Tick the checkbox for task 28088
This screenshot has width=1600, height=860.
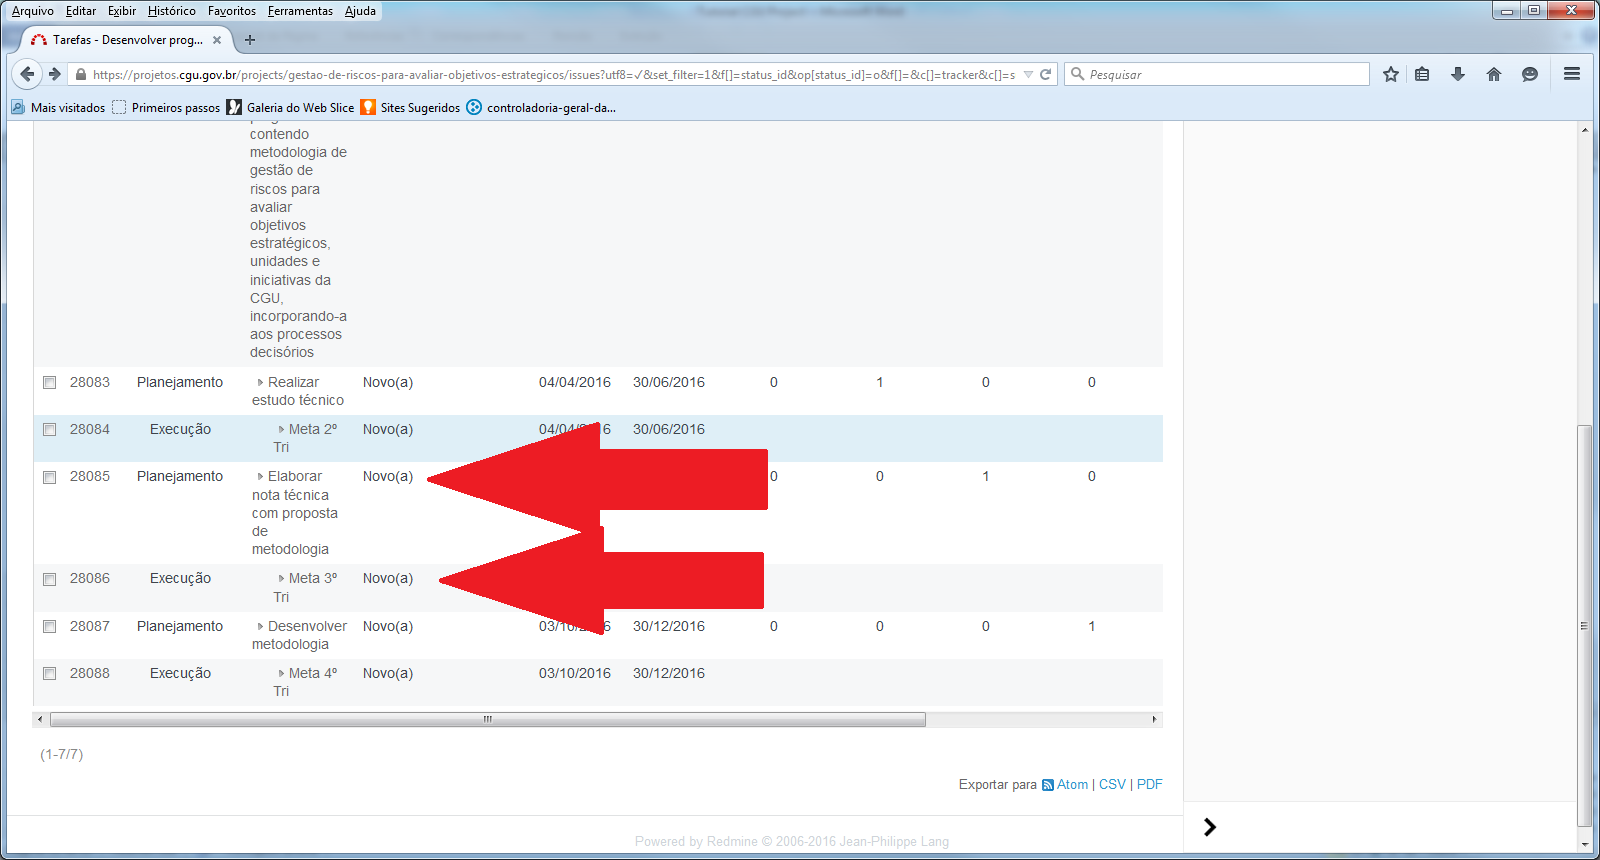click(49, 674)
